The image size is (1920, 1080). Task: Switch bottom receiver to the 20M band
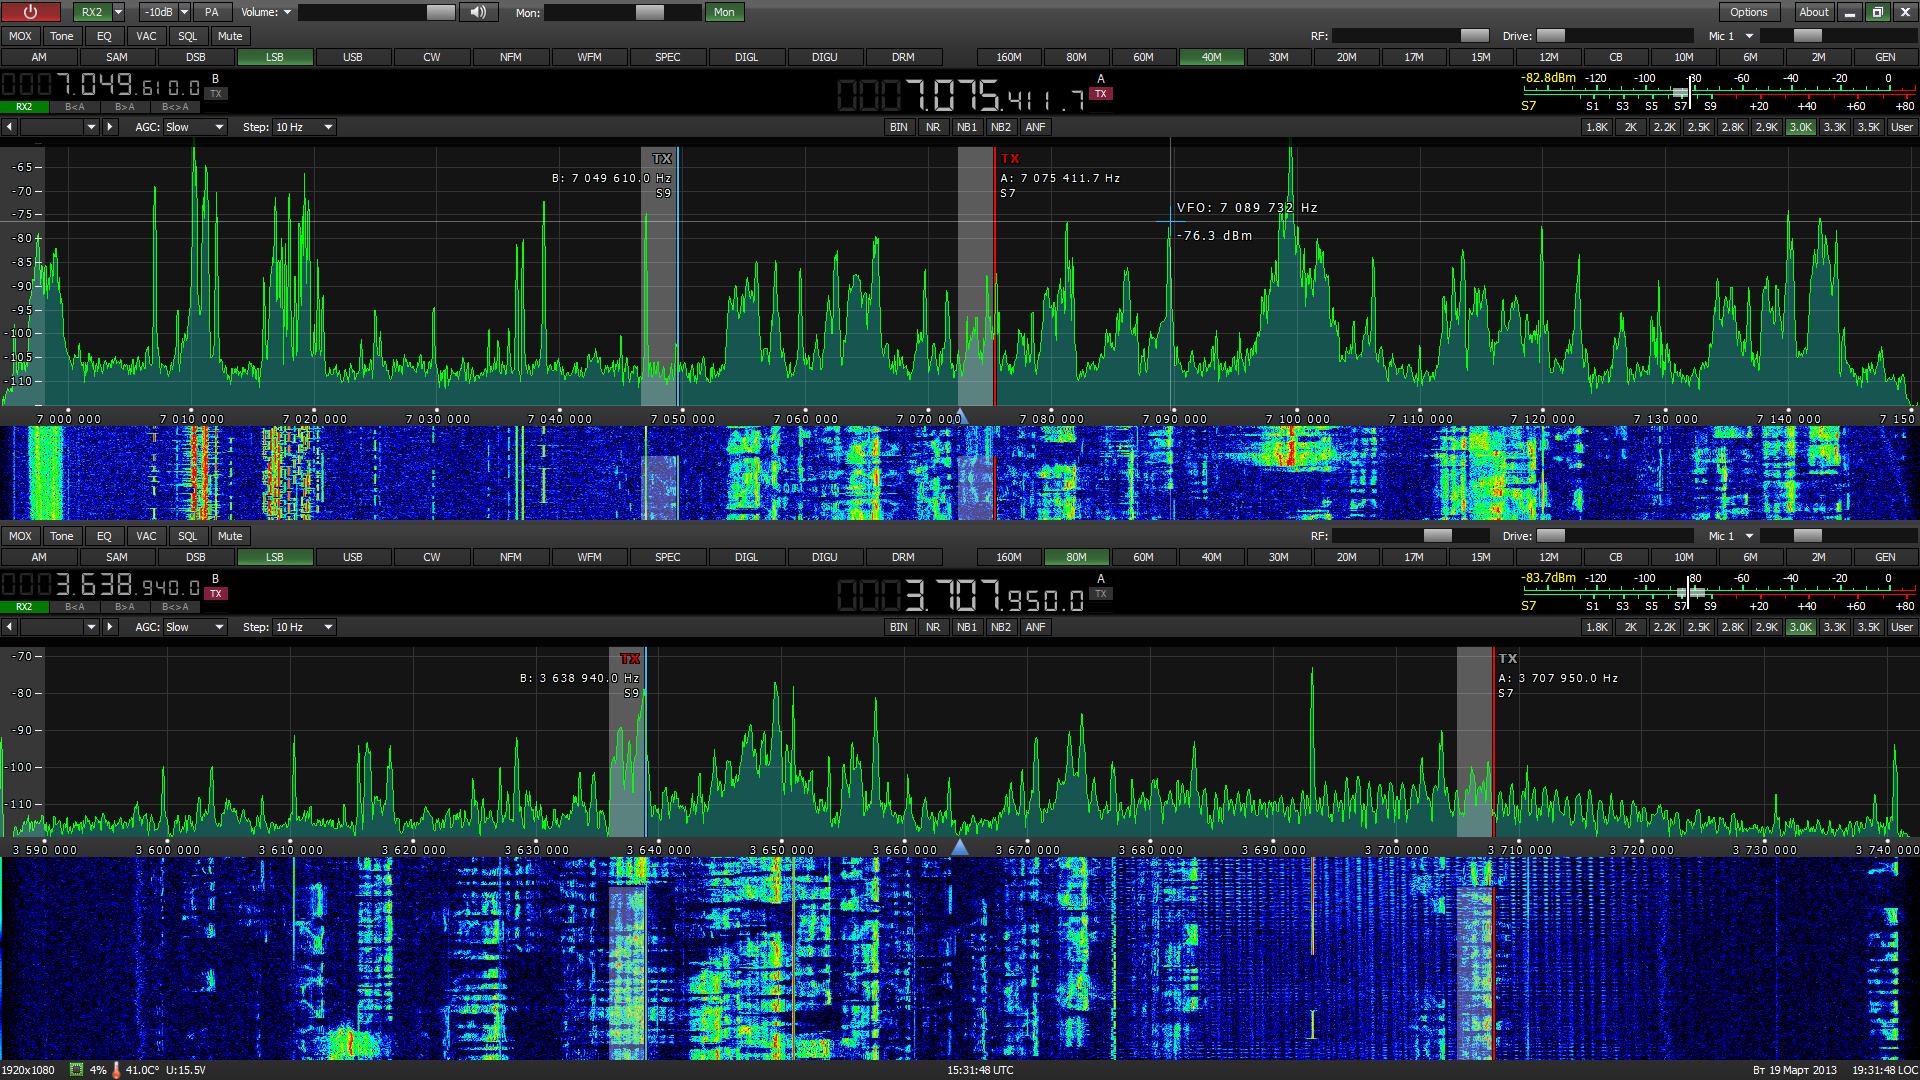point(1346,557)
